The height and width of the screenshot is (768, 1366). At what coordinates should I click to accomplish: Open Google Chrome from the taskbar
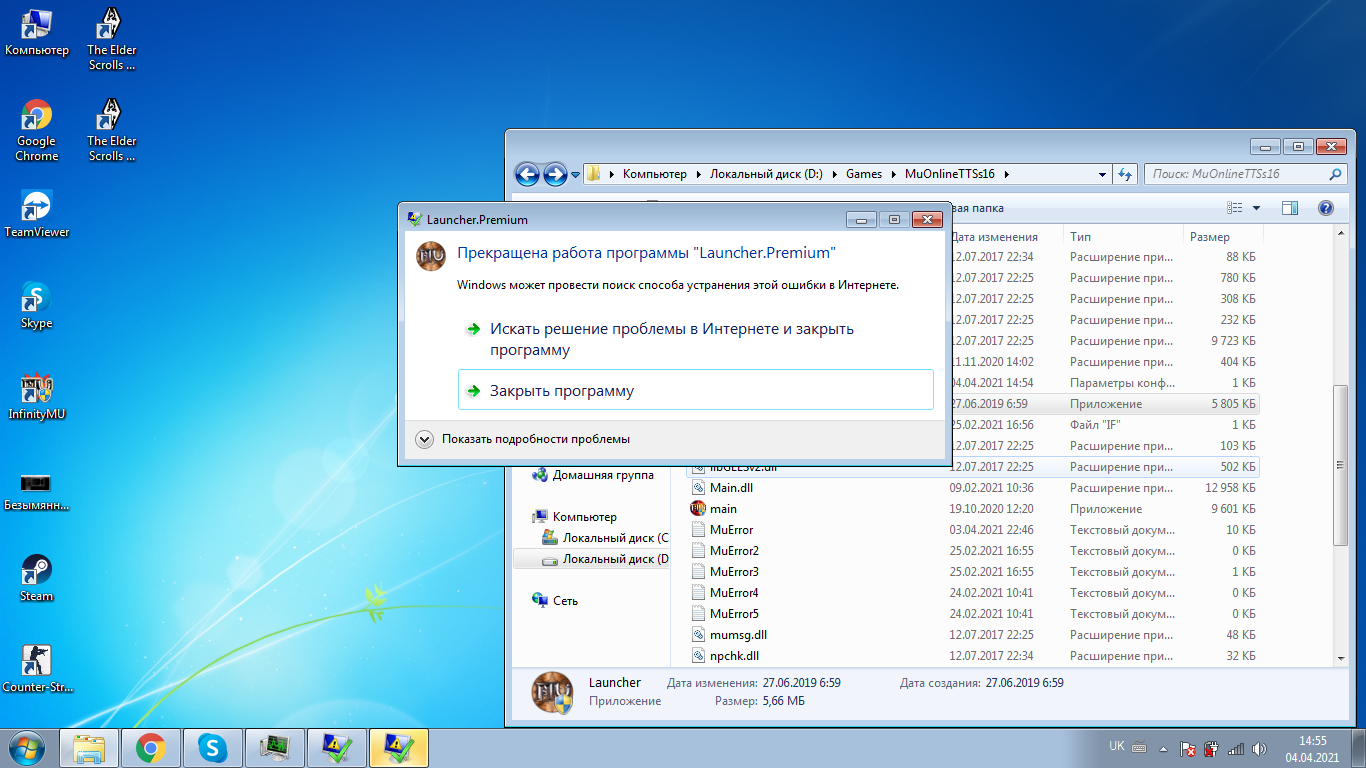[x=151, y=747]
